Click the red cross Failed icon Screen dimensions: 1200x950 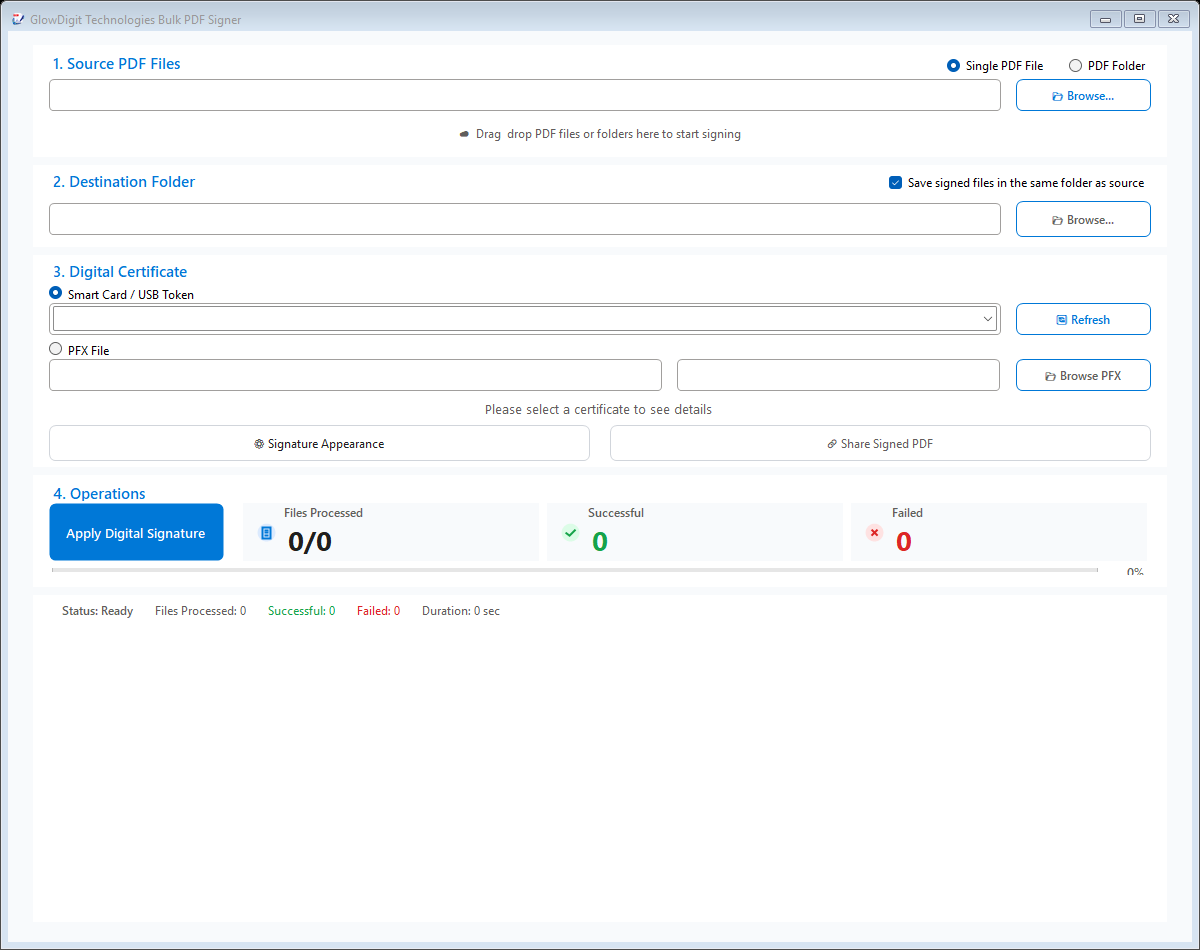pyautogui.click(x=874, y=533)
